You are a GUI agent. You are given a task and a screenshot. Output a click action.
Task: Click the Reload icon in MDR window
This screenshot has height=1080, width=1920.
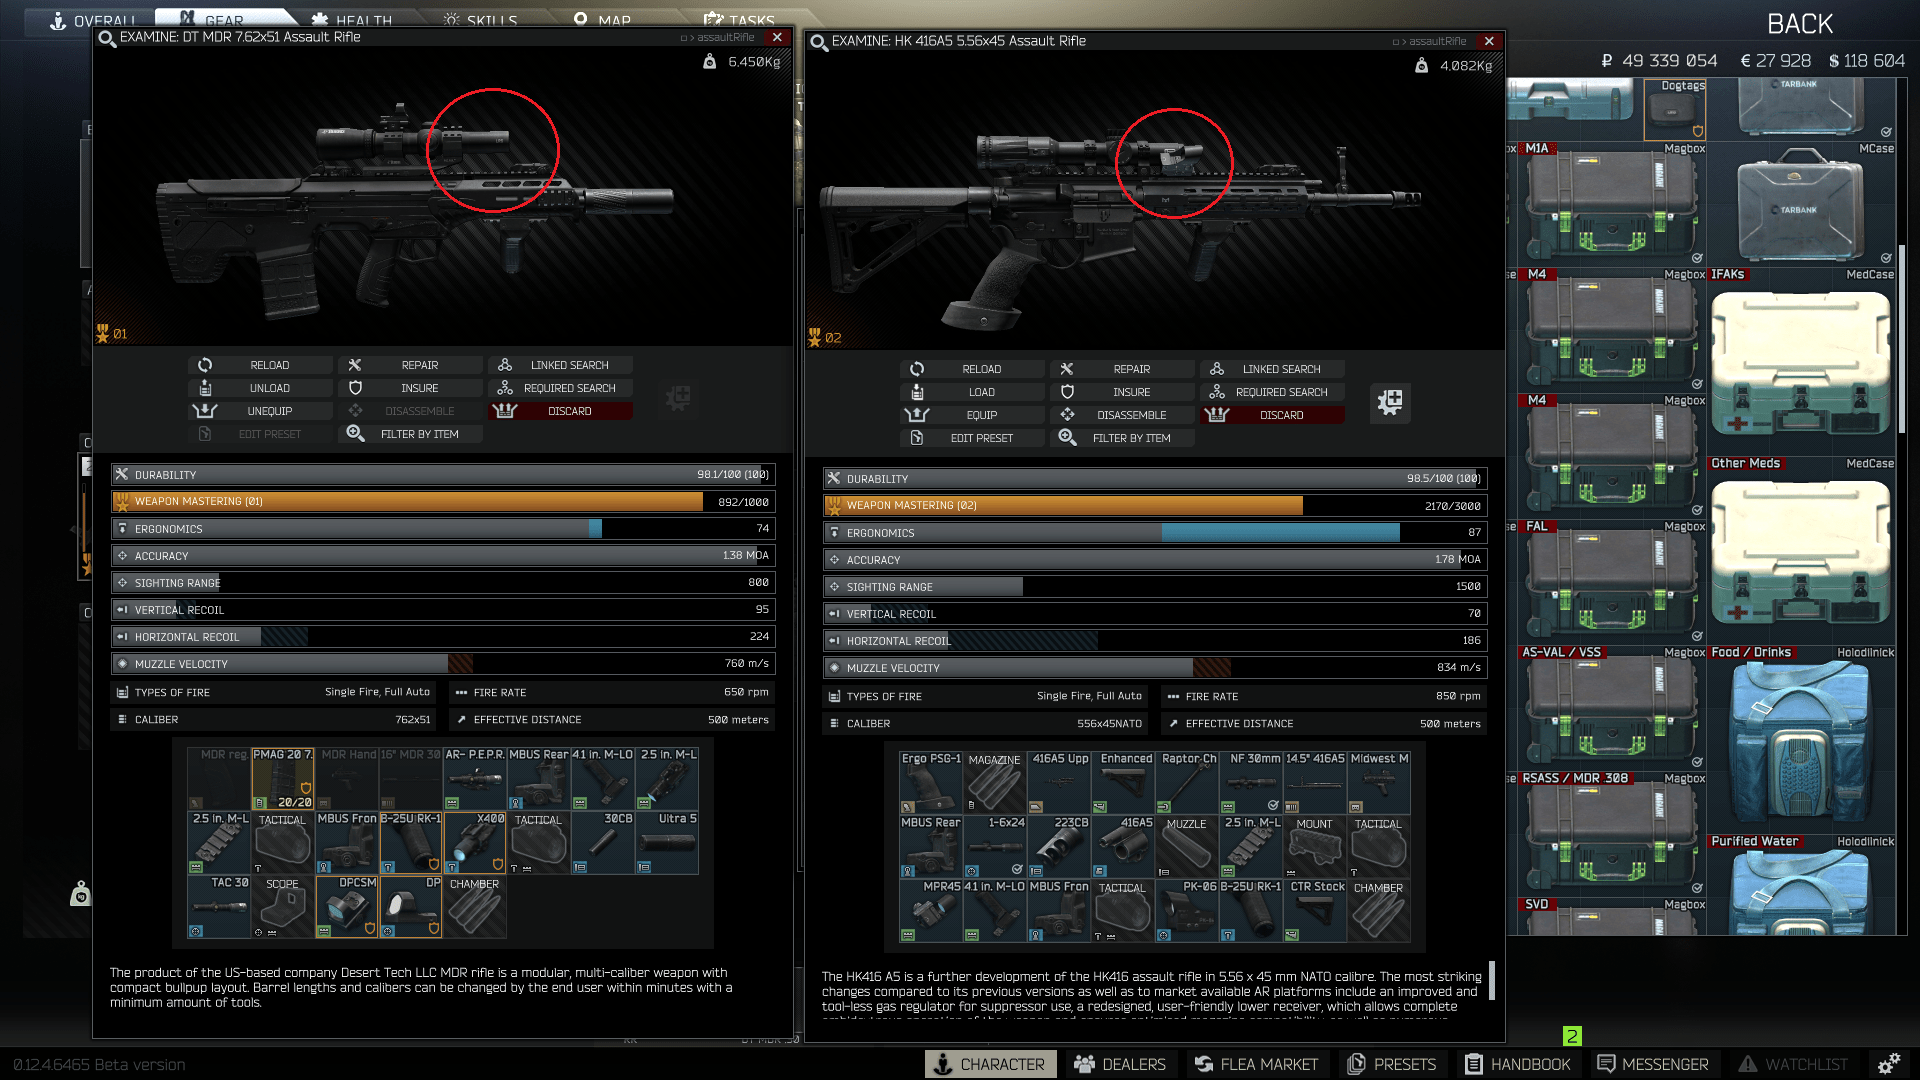(x=205, y=365)
